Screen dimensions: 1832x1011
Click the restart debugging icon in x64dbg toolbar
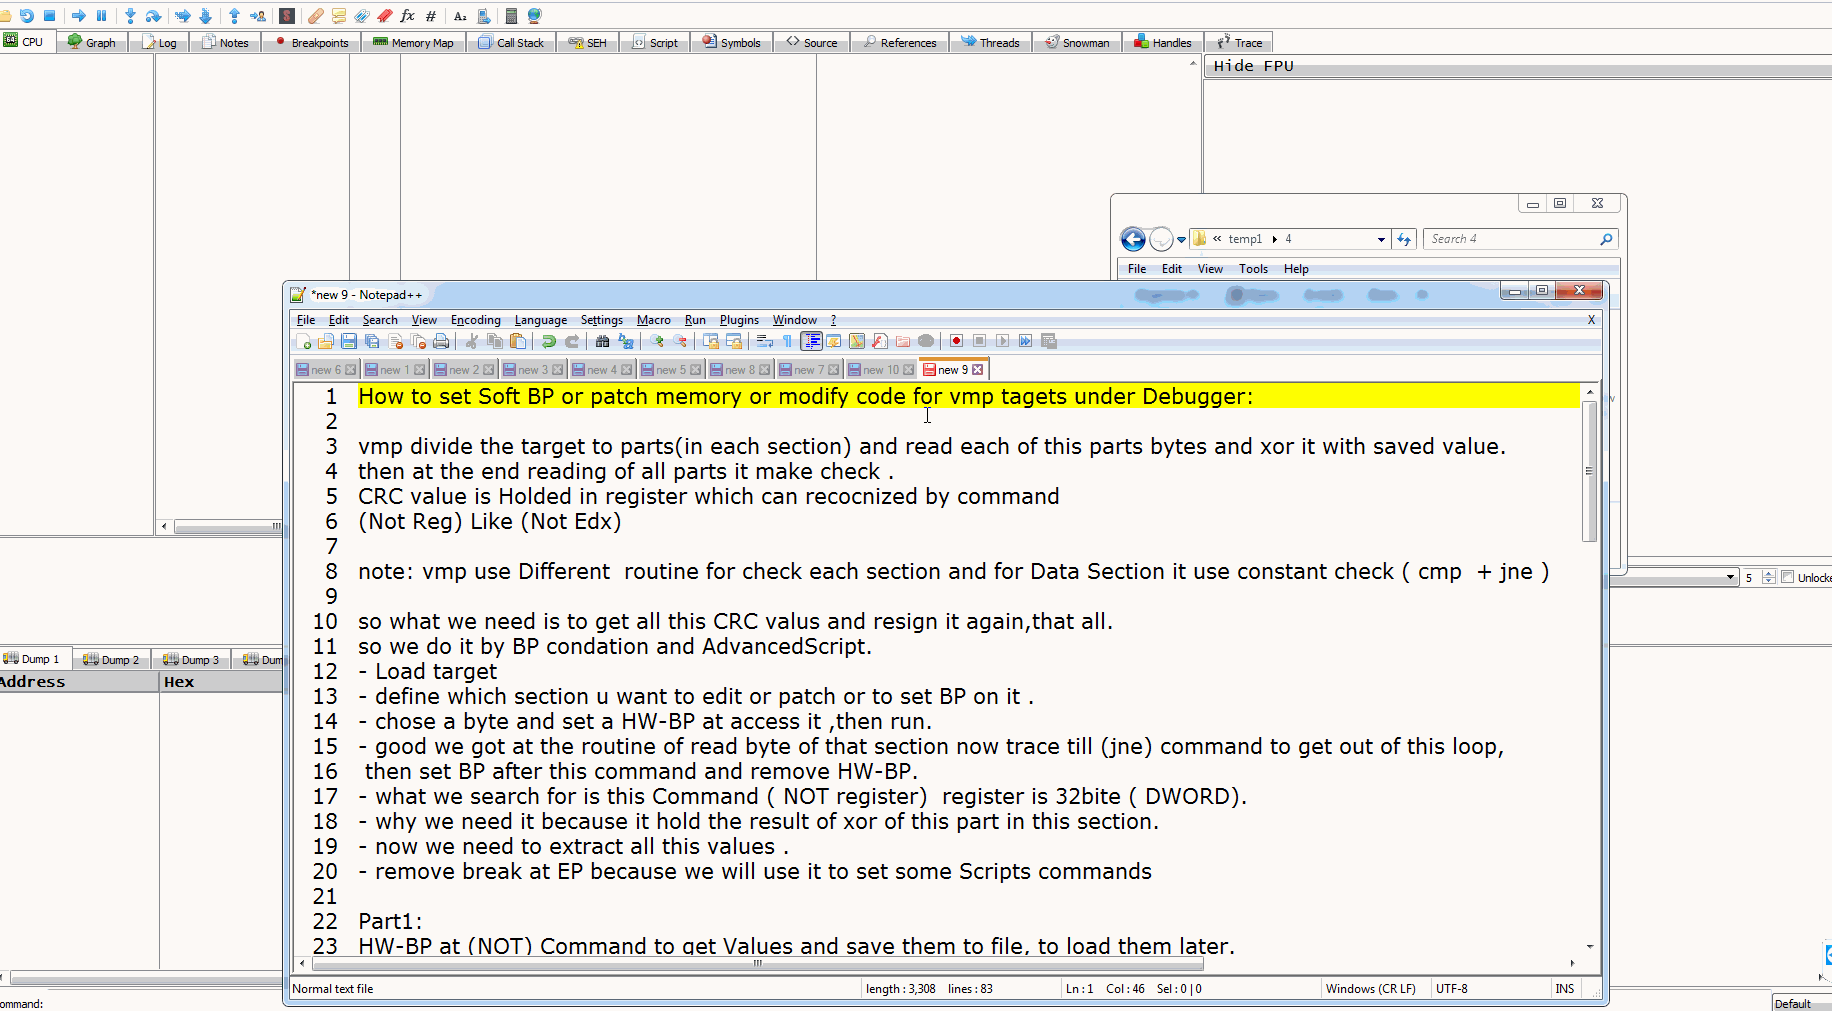(x=27, y=16)
